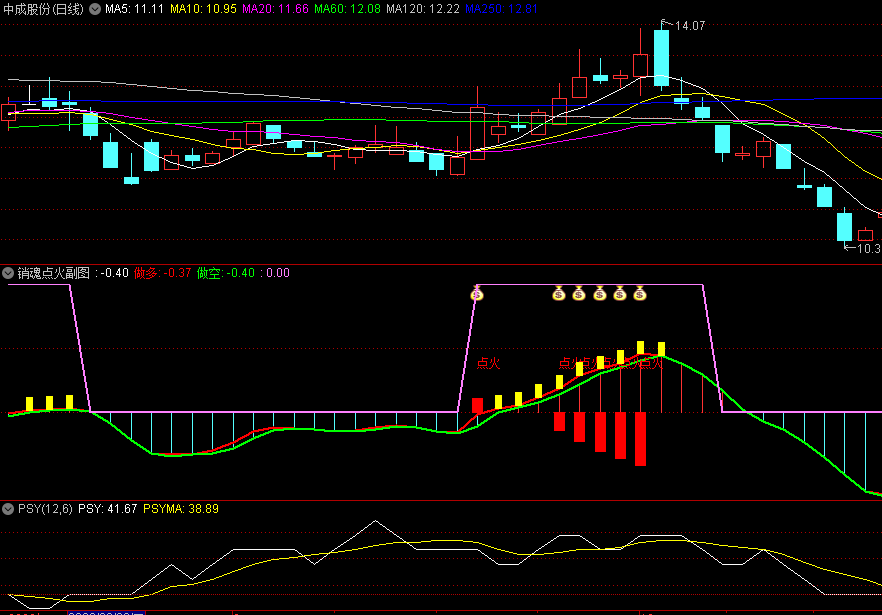The width and height of the screenshot is (882, 615).
Task: Click the MA120: 12.22 label
Action: pyautogui.click(x=423, y=9)
